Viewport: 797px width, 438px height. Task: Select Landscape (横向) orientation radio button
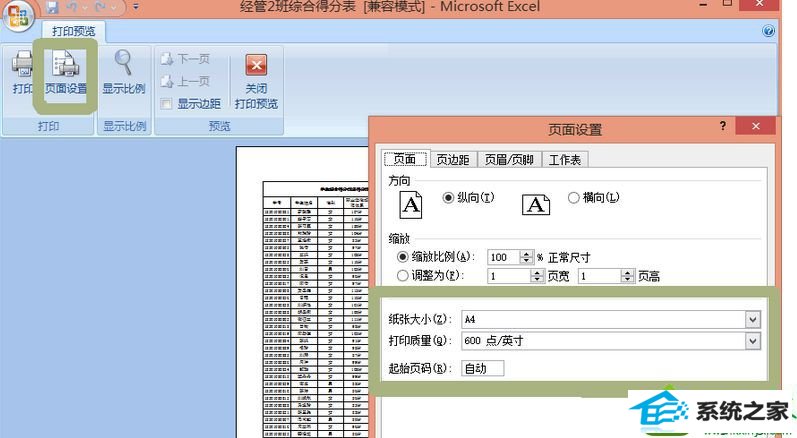[x=573, y=198]
